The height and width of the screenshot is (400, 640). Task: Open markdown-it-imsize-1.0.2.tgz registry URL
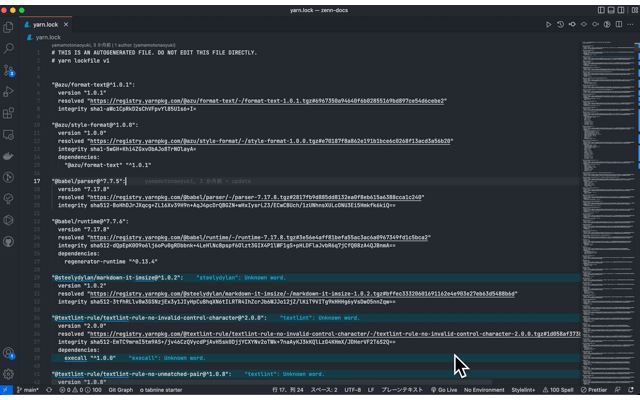(302, 293)
